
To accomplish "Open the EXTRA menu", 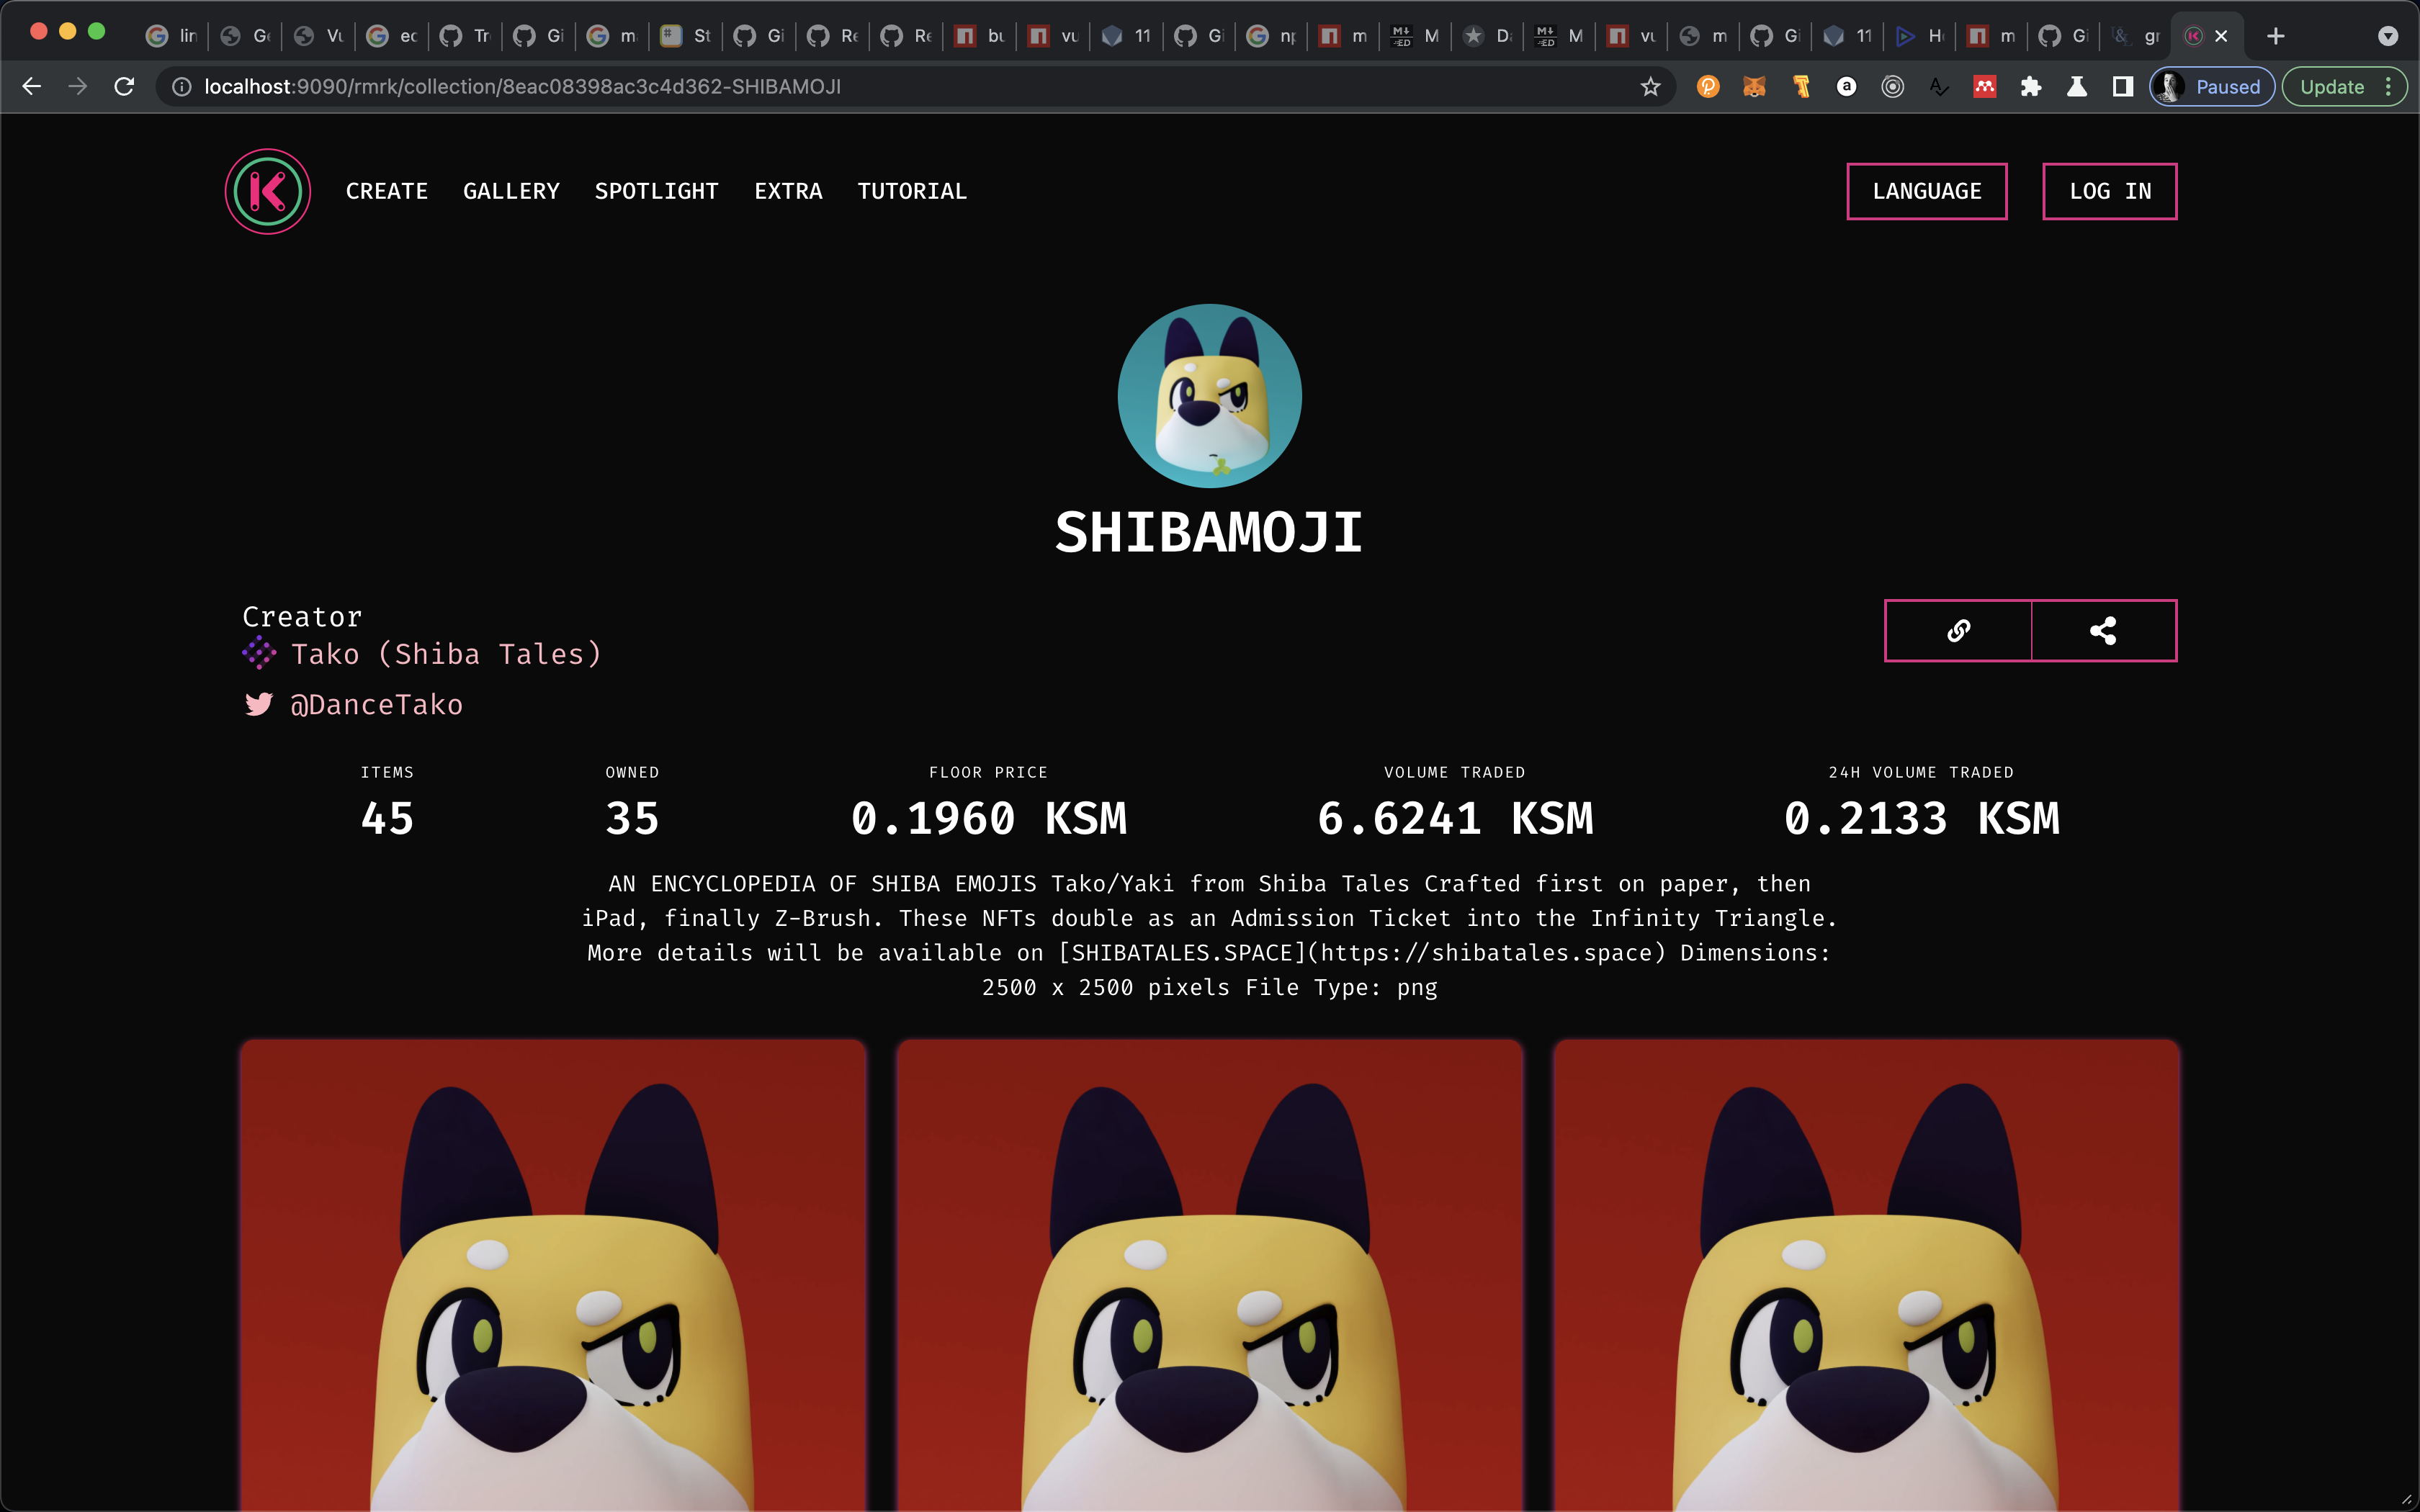I will click(x=788, y=191).
